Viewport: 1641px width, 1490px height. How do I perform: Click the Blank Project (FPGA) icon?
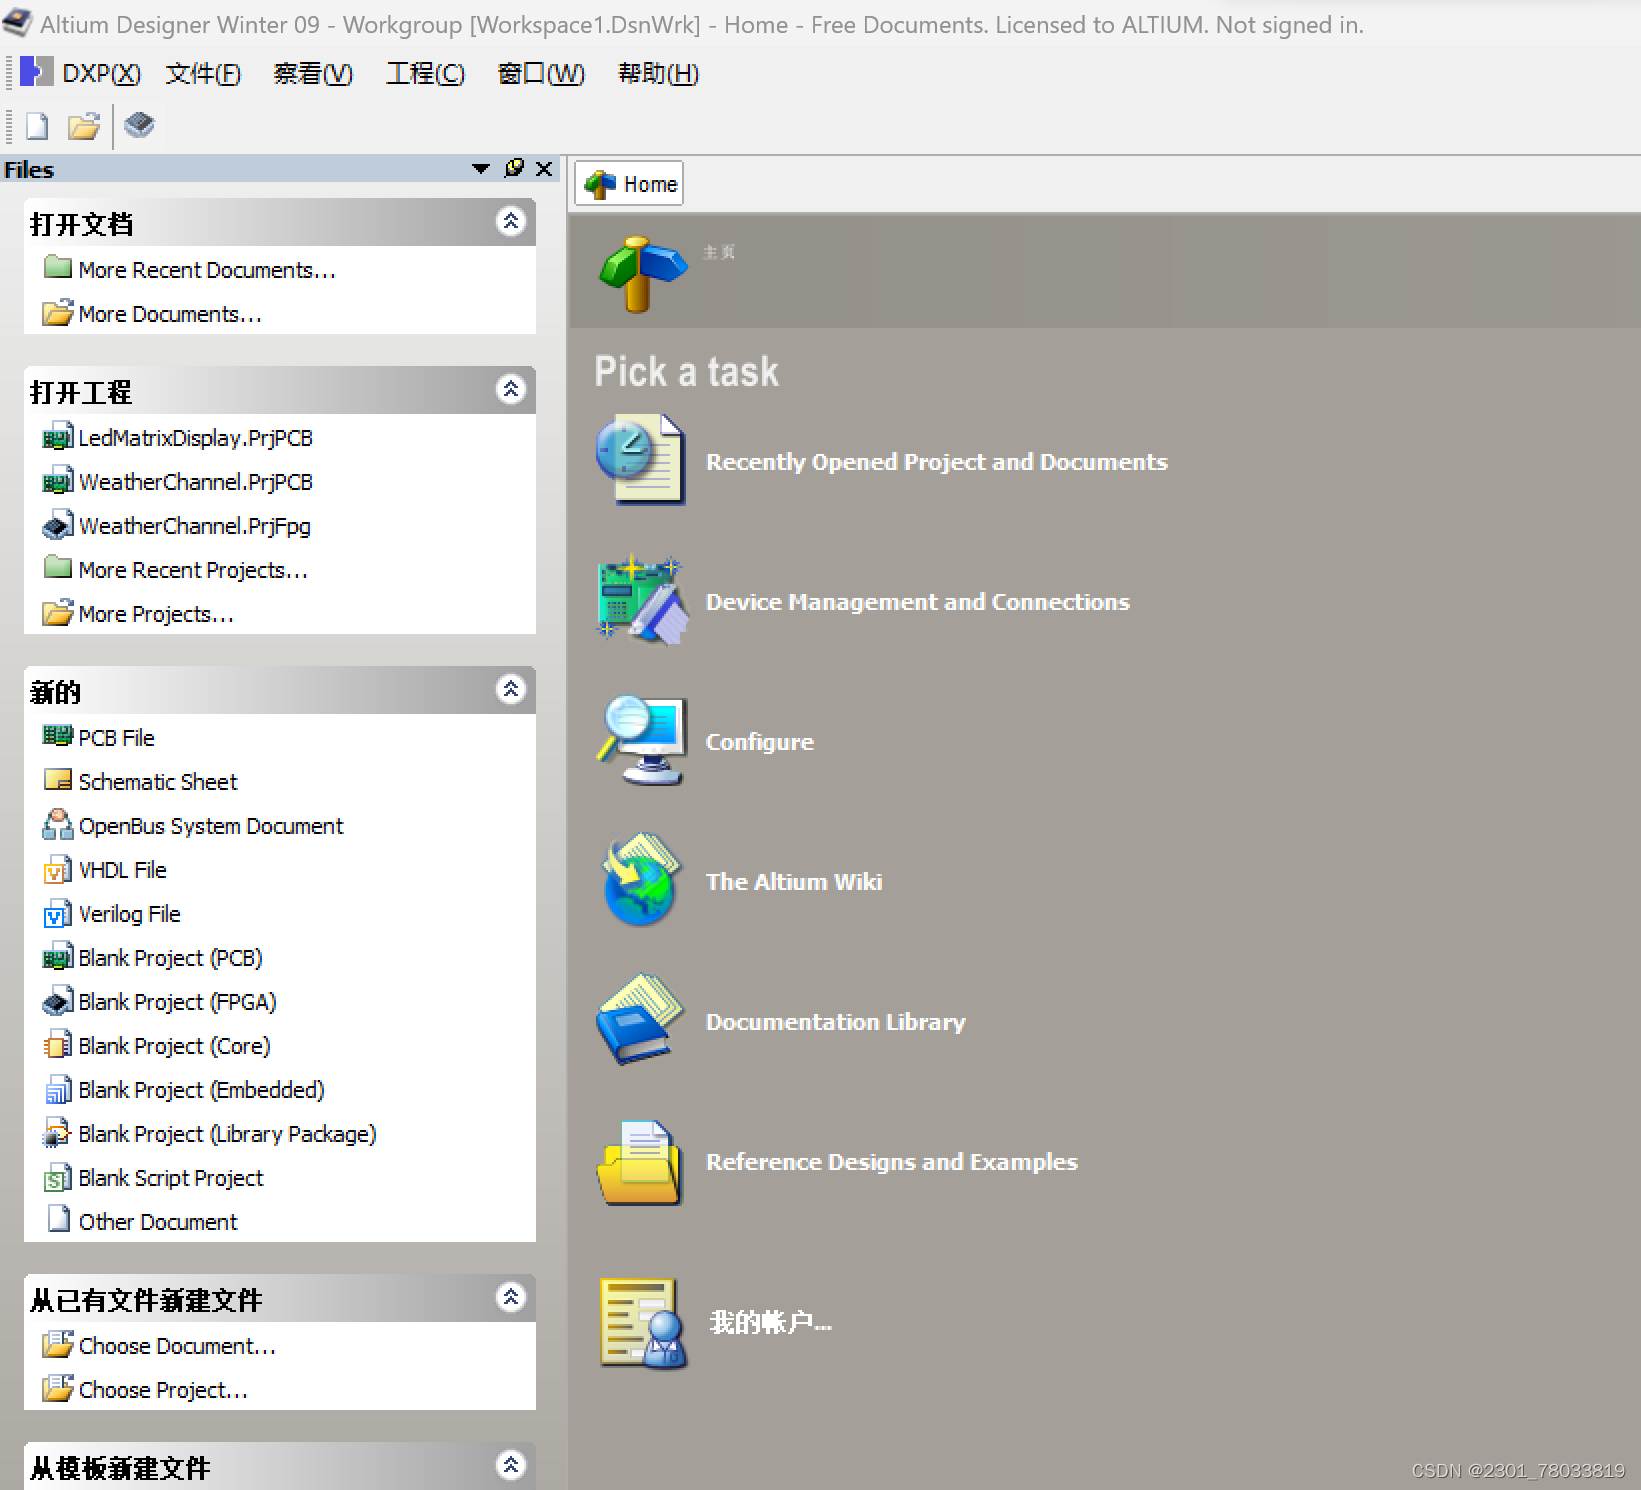click(x=58, y=1001)
